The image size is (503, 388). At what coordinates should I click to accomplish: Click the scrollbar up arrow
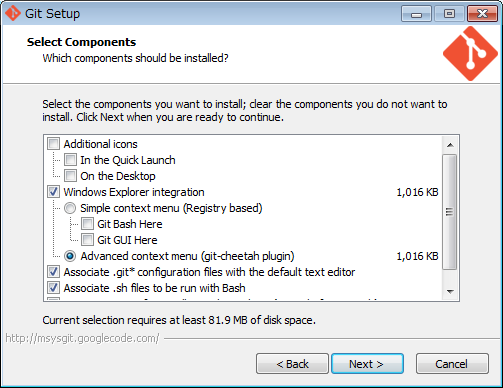click(x=450, y=145)
